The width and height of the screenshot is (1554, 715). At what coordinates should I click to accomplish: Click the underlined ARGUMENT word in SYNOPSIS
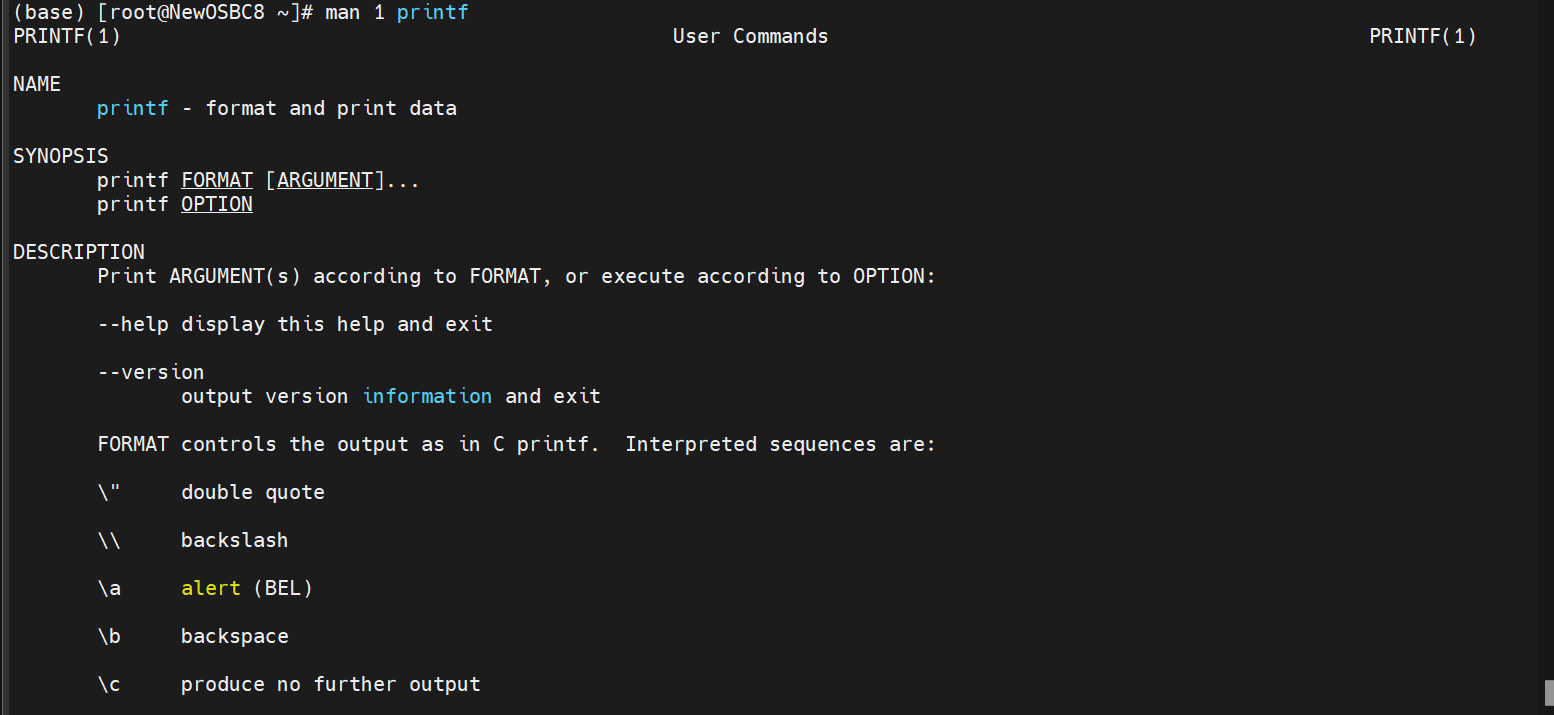(x=325, y=181)
